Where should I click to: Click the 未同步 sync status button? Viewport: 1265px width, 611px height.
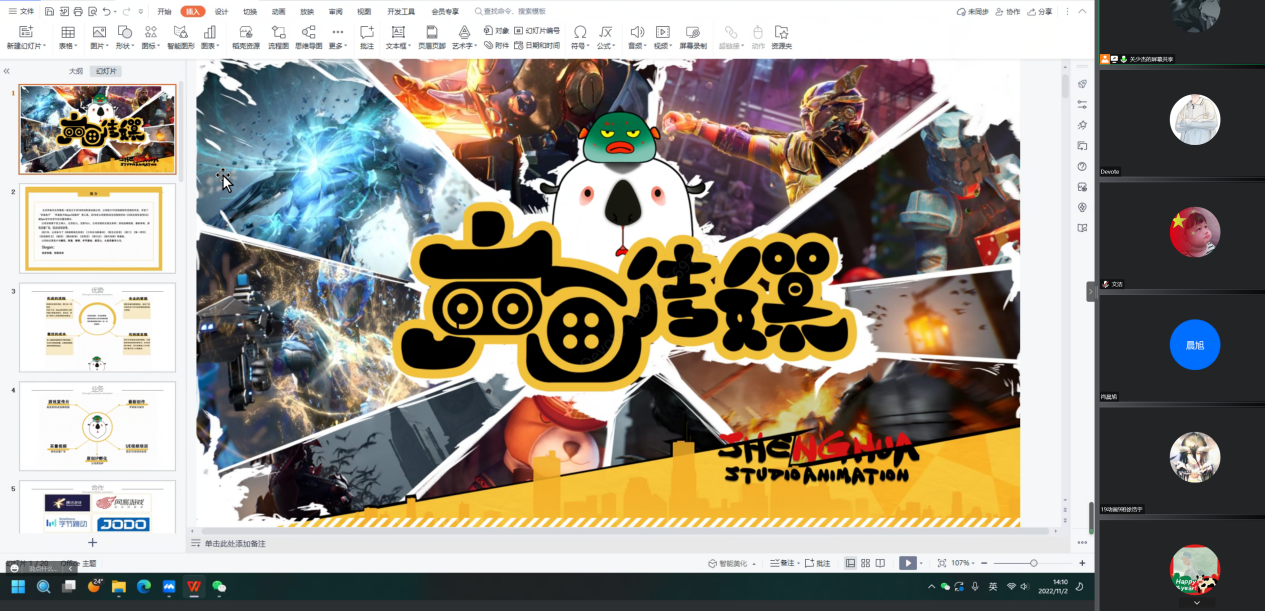point(973,11)
